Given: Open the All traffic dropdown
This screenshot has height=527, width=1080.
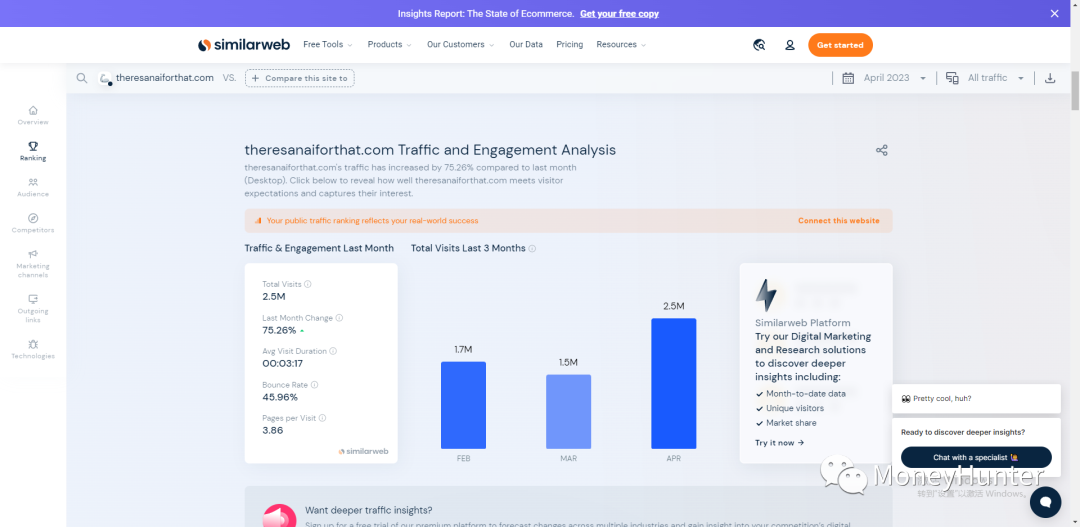Looking at the screenshot, I should [996, 78].
